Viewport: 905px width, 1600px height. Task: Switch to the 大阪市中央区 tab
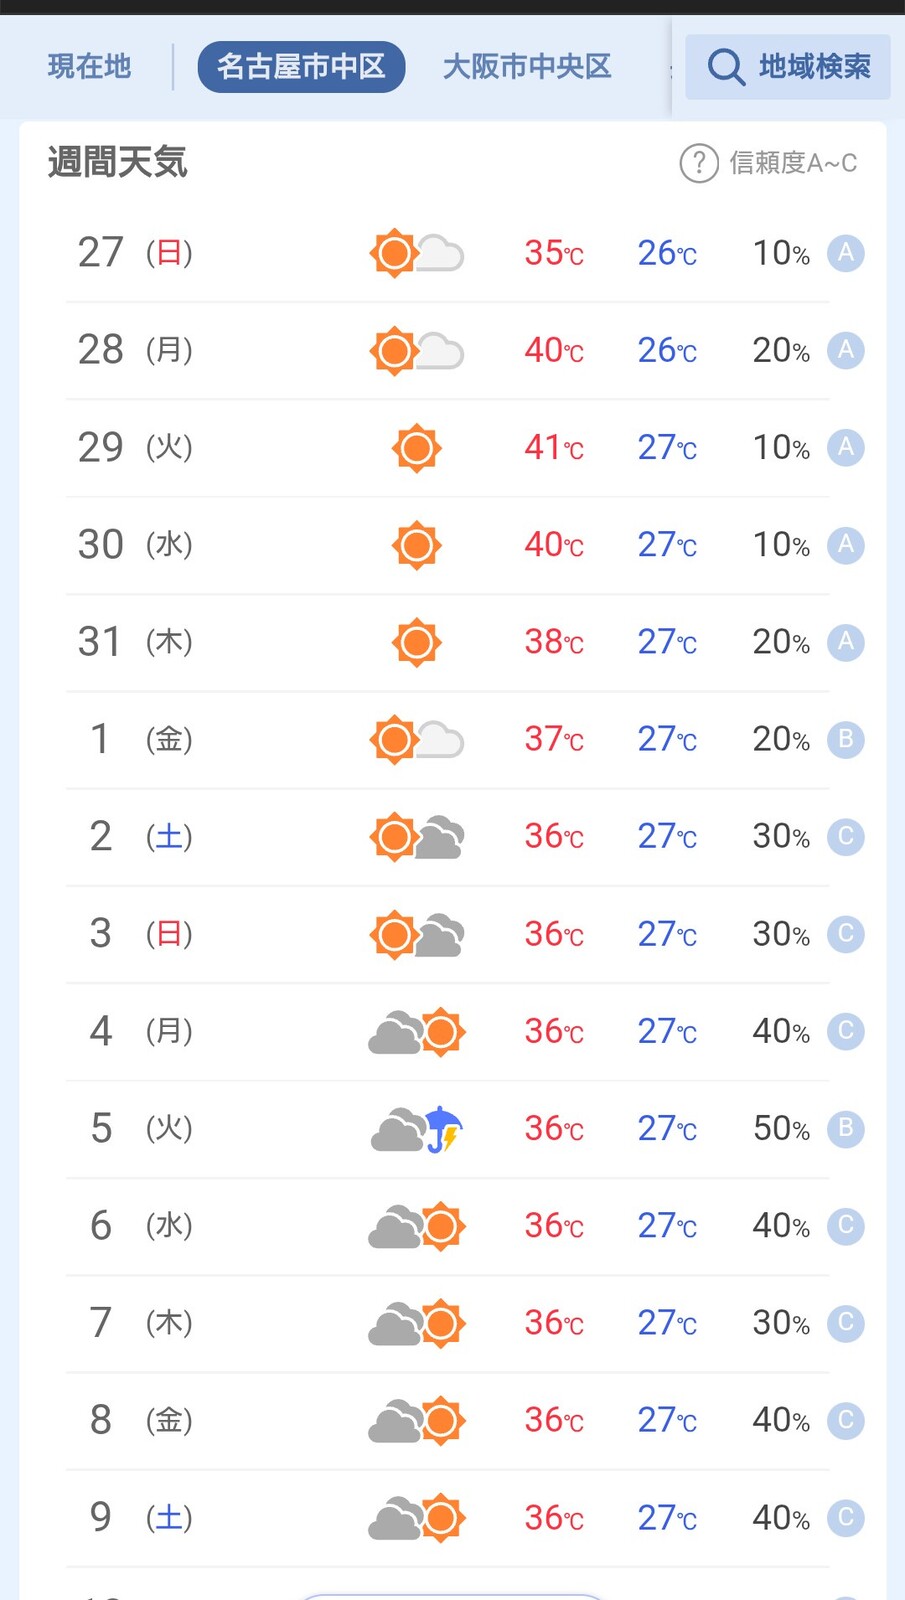click(x=527, y=67)
